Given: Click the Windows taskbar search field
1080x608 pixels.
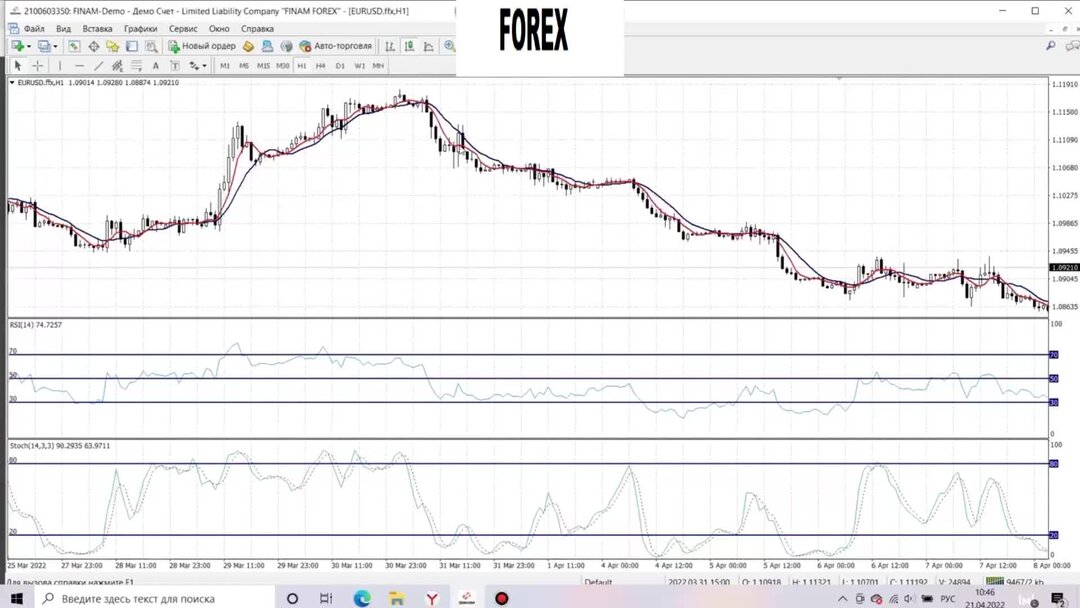Looking at the screenshot, I should (154, 598).
